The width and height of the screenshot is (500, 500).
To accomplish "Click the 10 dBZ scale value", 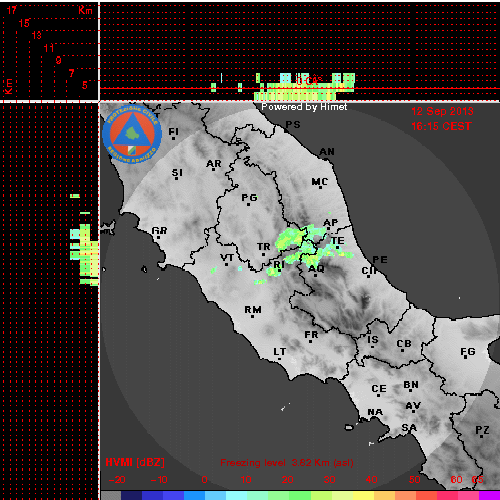I will coord(246,480).
